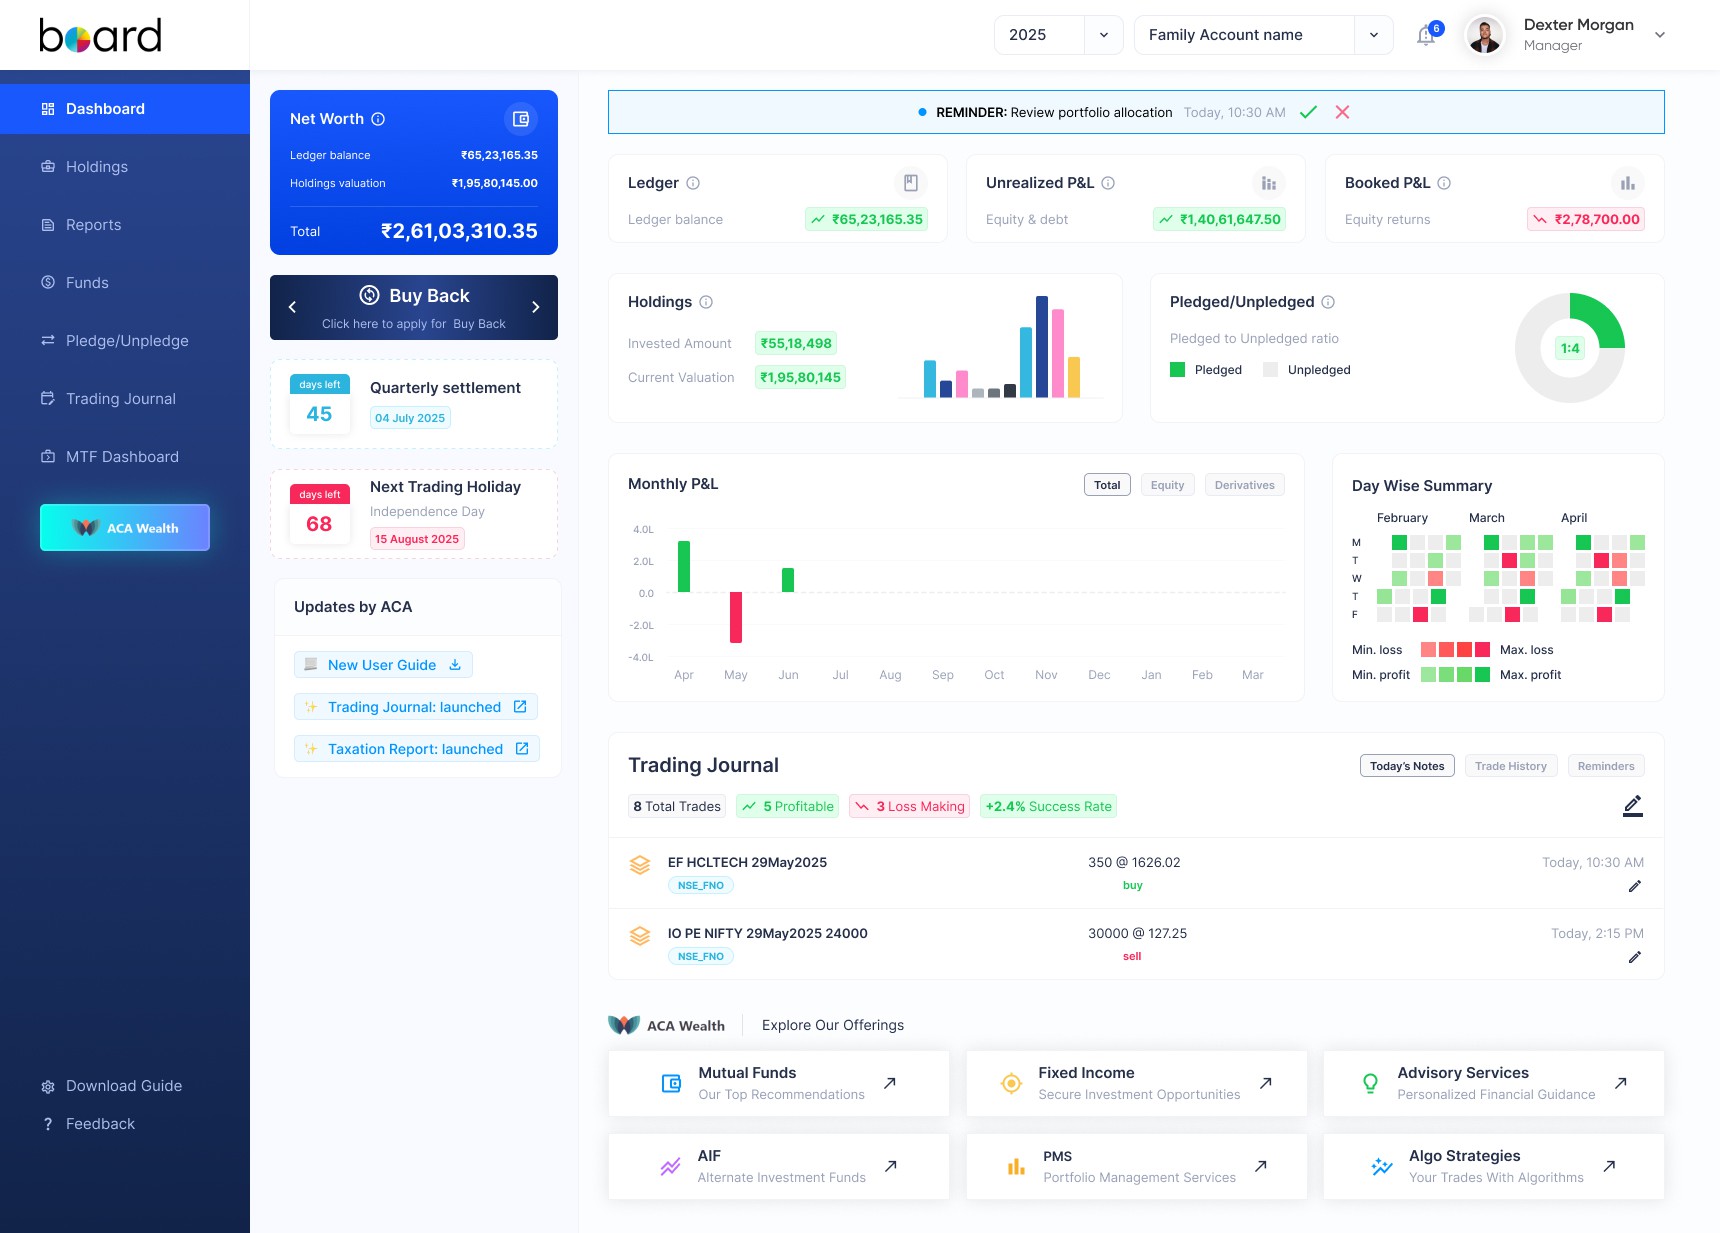Click the wallet icon in Net Worth card
Image resolution: width=1720 pixels, height=1233 pixels.
pos(520,119)
